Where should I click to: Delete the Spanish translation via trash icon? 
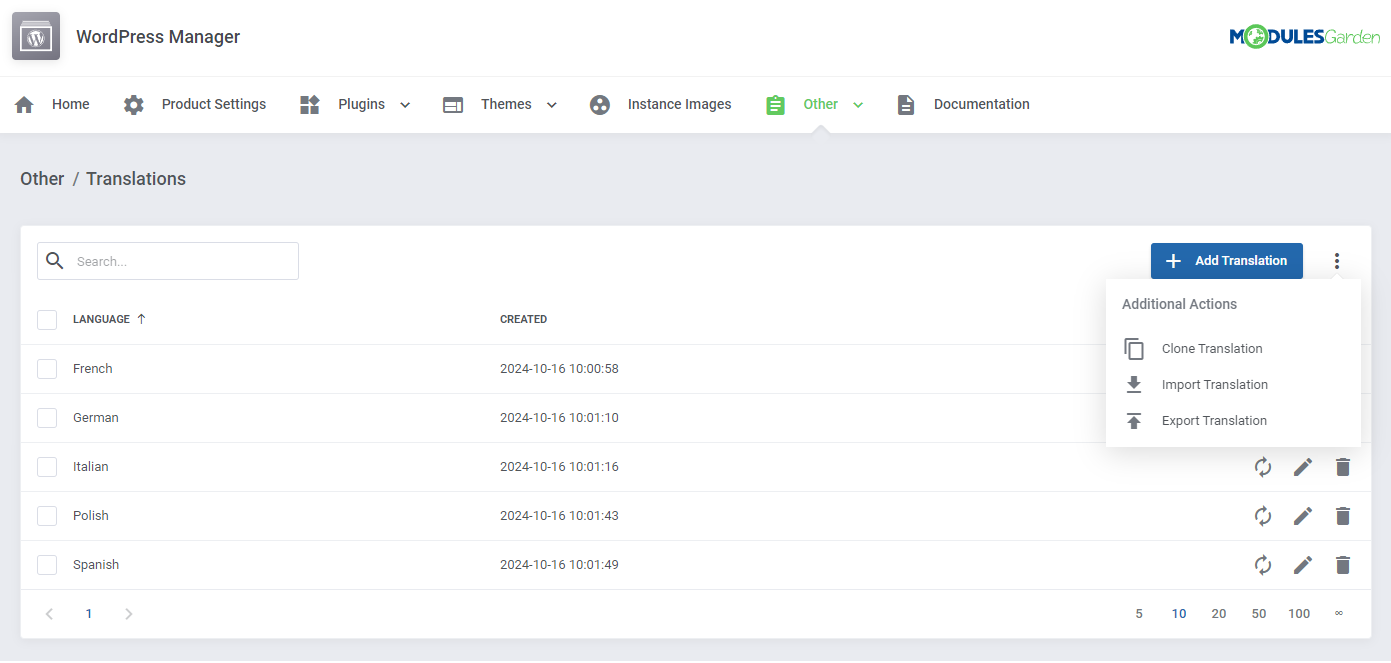(x=1342, y=564)
